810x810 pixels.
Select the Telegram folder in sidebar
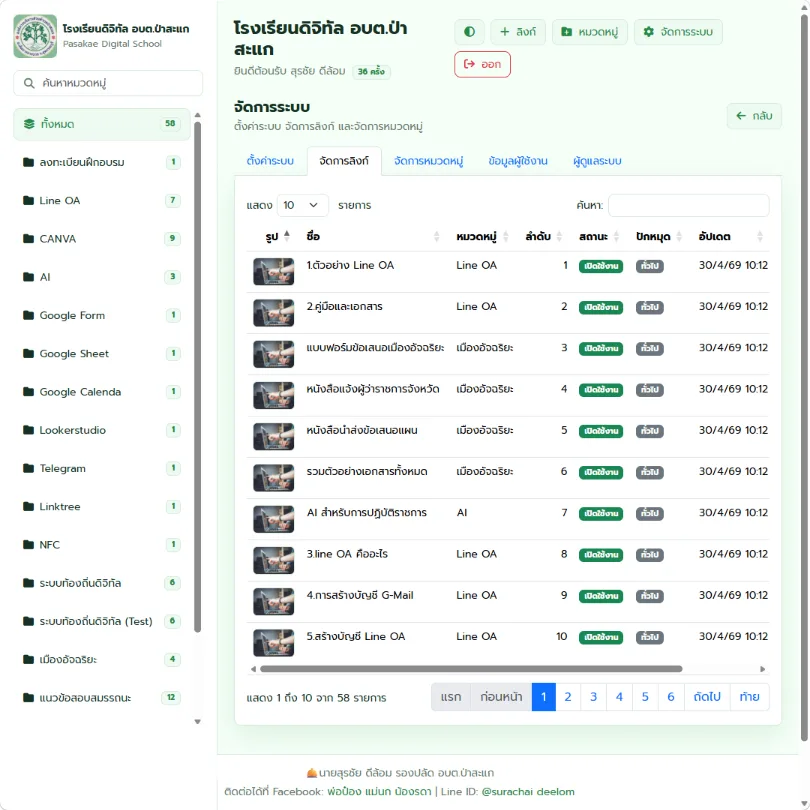point(102,468)
